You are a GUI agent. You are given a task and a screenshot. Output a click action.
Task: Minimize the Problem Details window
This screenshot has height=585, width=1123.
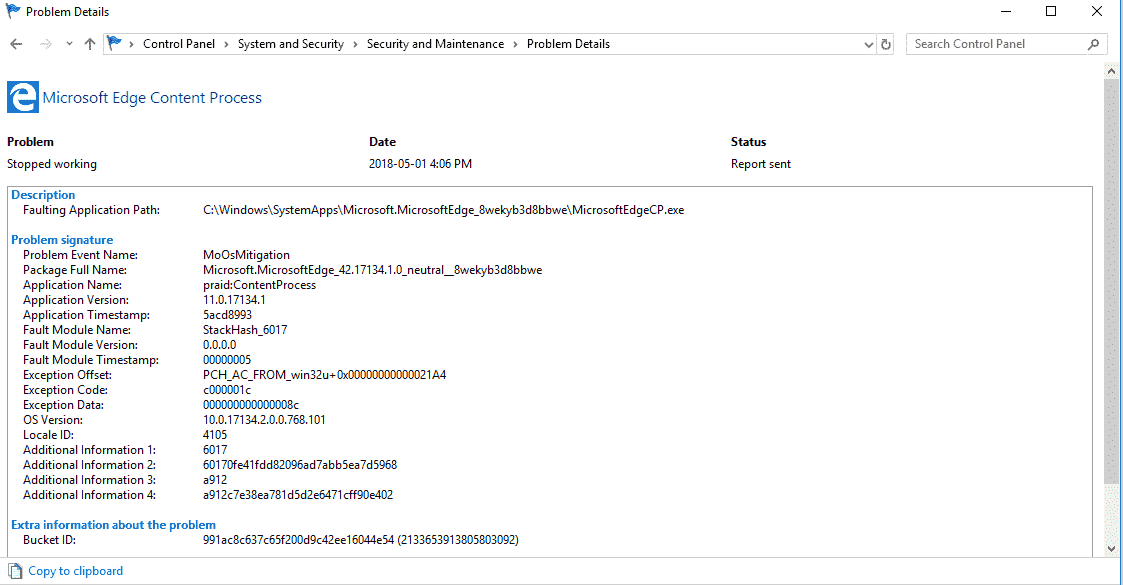click(1006, 11)
